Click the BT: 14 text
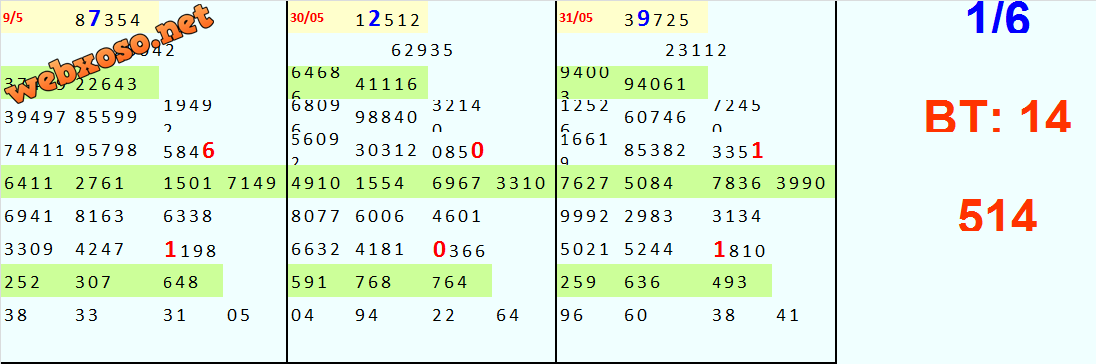 click(x=997, y=117)
